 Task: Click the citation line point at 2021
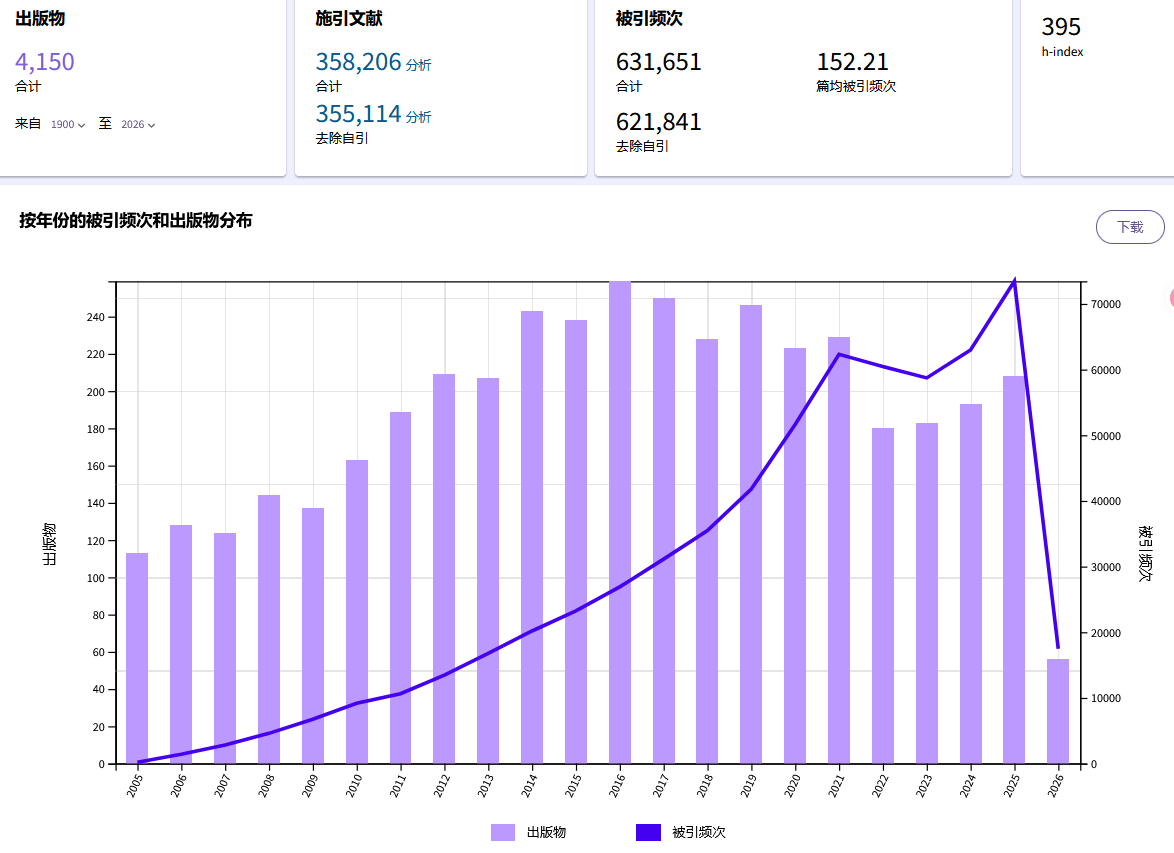(839, 354)
